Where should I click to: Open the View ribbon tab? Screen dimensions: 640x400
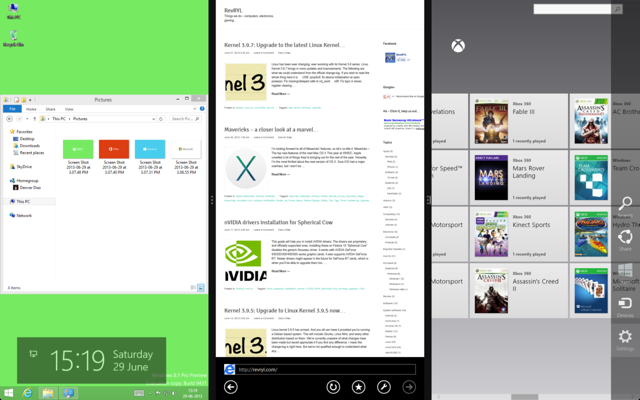(x=69, y=109)
